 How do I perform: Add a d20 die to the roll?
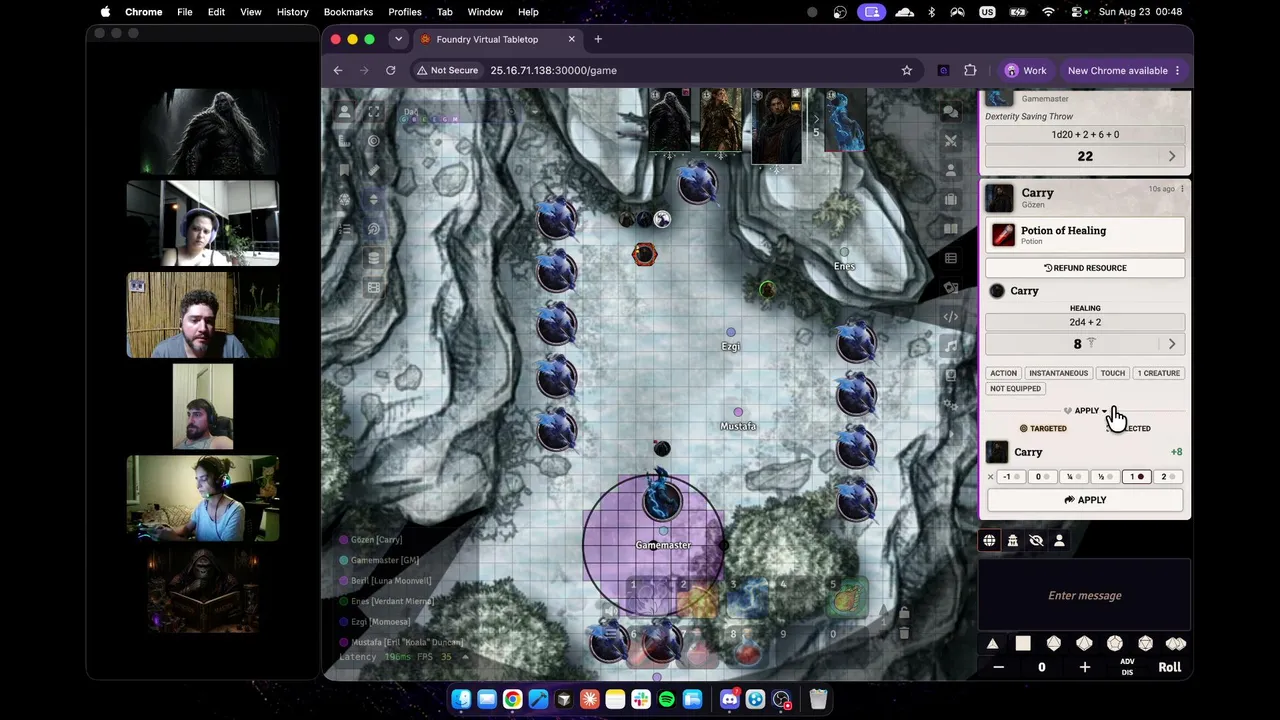click(1145, 644)
